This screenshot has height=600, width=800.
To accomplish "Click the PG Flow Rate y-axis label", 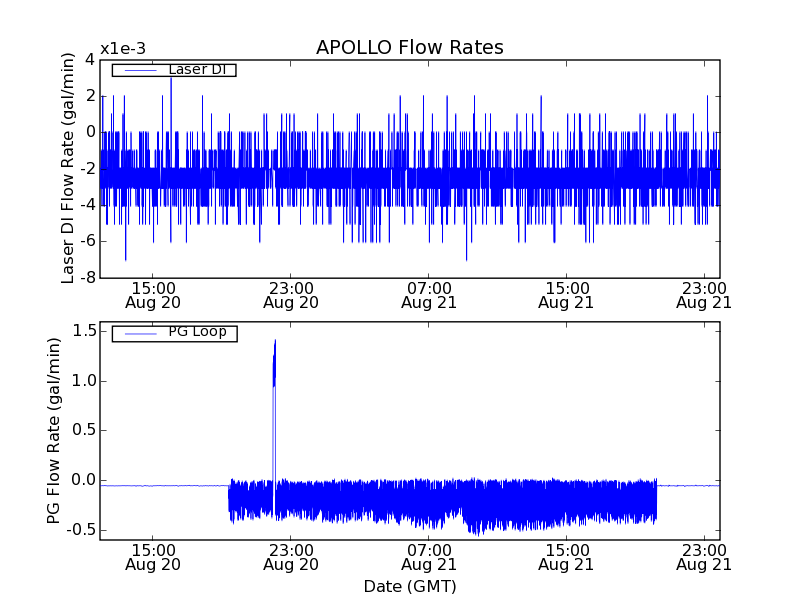I will pos(54,430).
